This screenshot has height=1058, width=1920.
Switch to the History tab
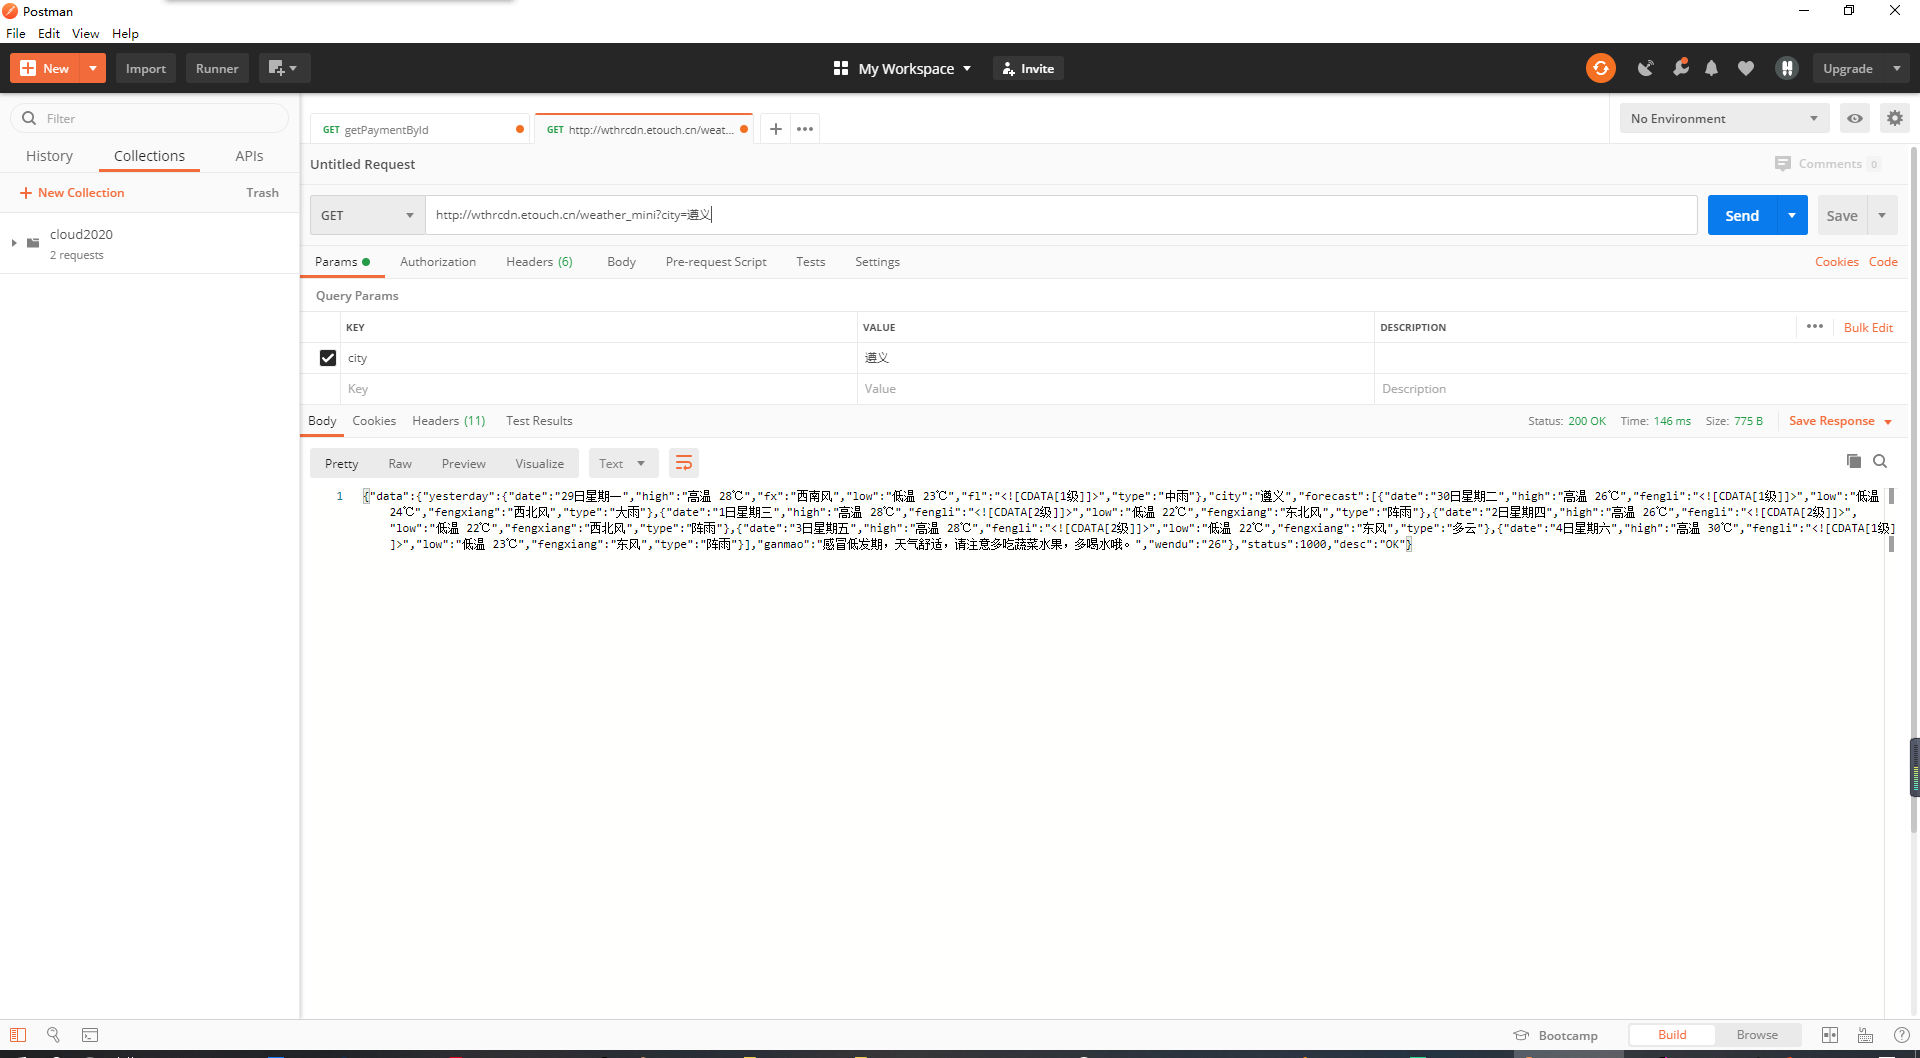click(49, 156)
